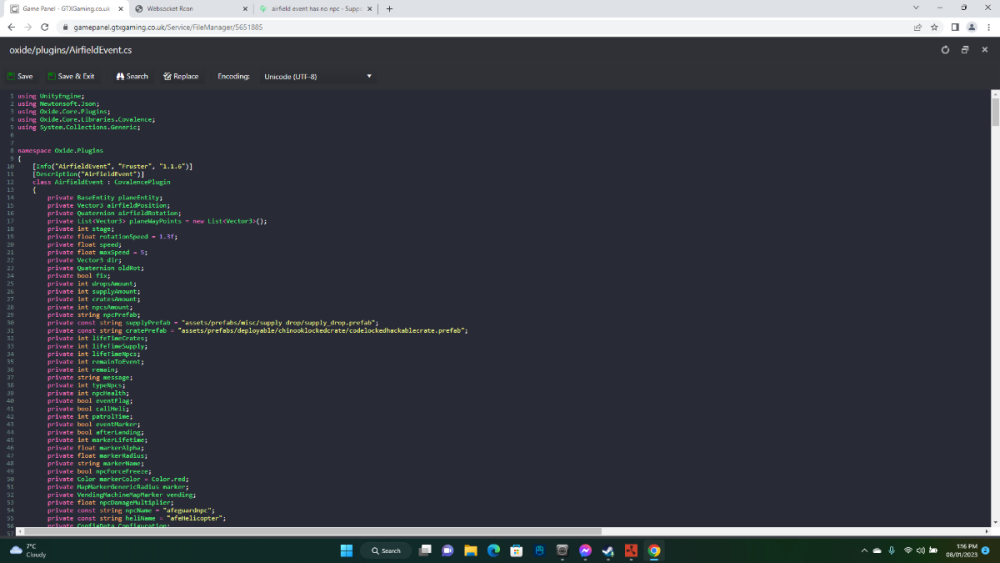
Task: Close the airfield event tab
Action: coord(369,9)
